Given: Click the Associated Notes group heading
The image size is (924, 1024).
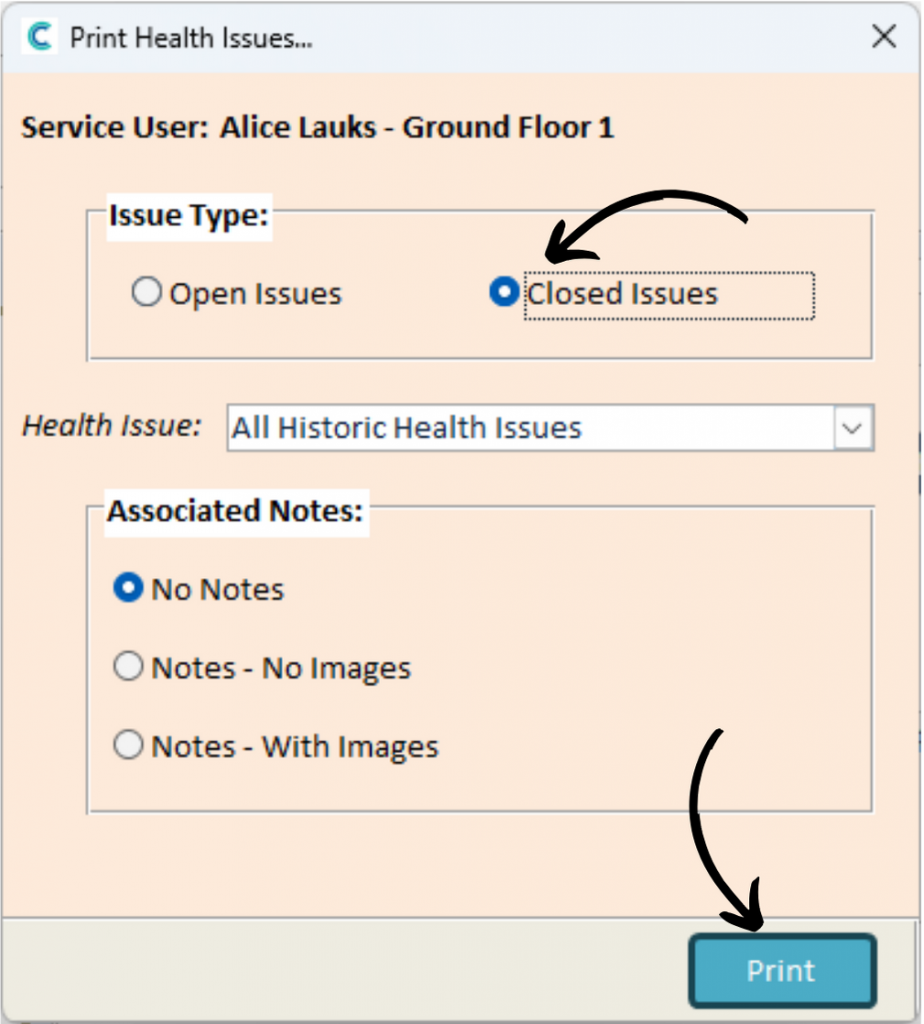Looking at the screenshot, I should [x=237, y=511].
